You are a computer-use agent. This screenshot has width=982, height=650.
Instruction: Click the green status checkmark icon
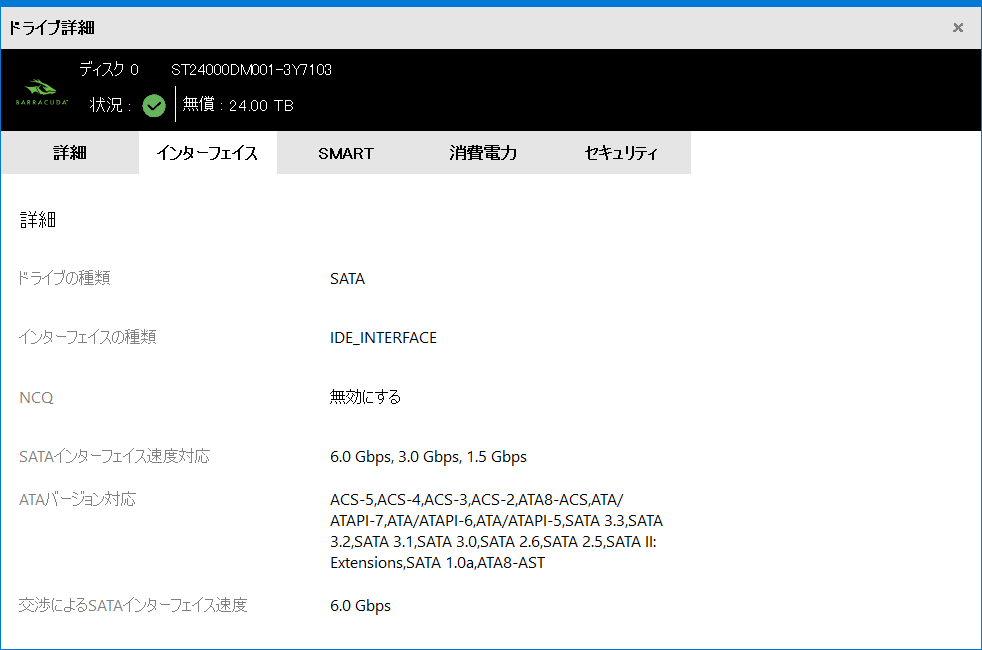click(x=154, y=105)
